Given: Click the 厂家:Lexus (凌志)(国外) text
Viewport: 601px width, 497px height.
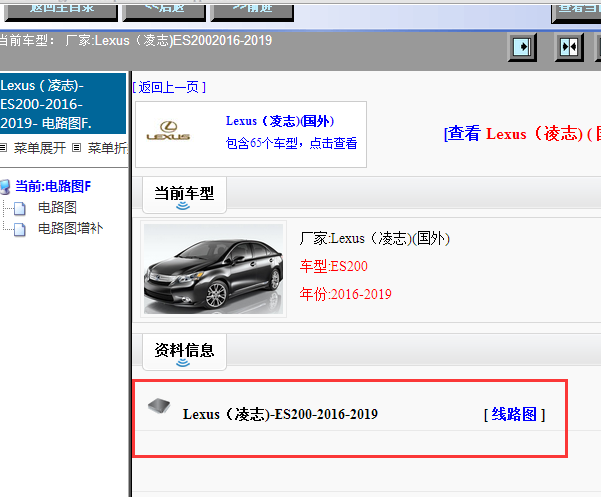Looking at the screenshot, I should [x=374, y=238].
